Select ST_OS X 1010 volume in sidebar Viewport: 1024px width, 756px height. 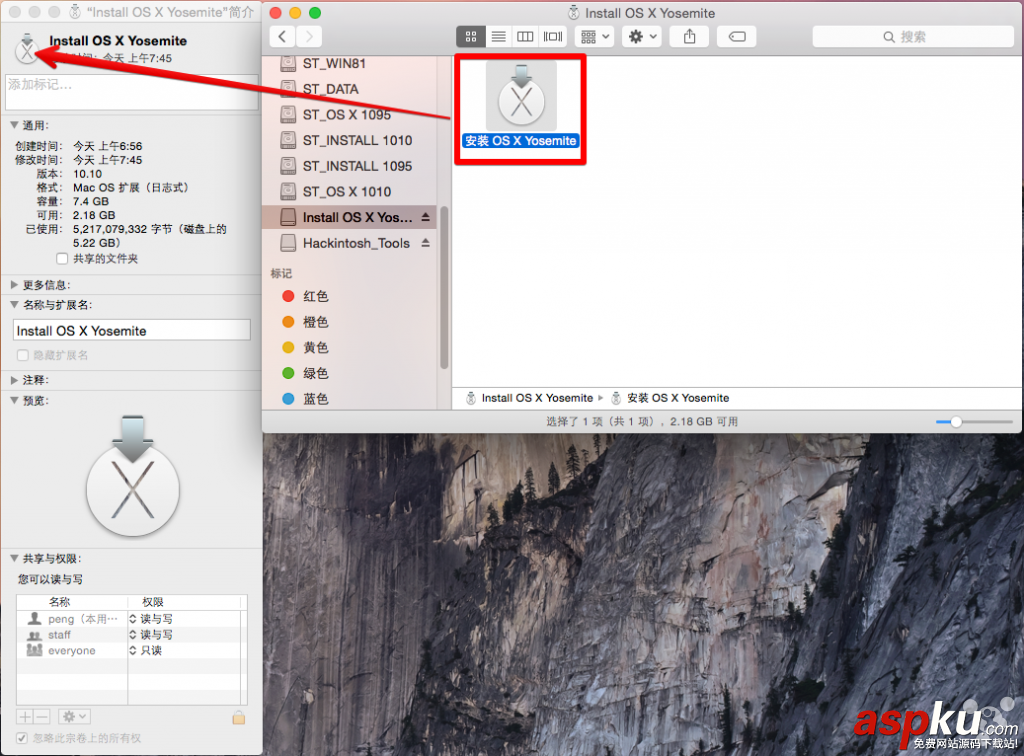tap(349, 191)
